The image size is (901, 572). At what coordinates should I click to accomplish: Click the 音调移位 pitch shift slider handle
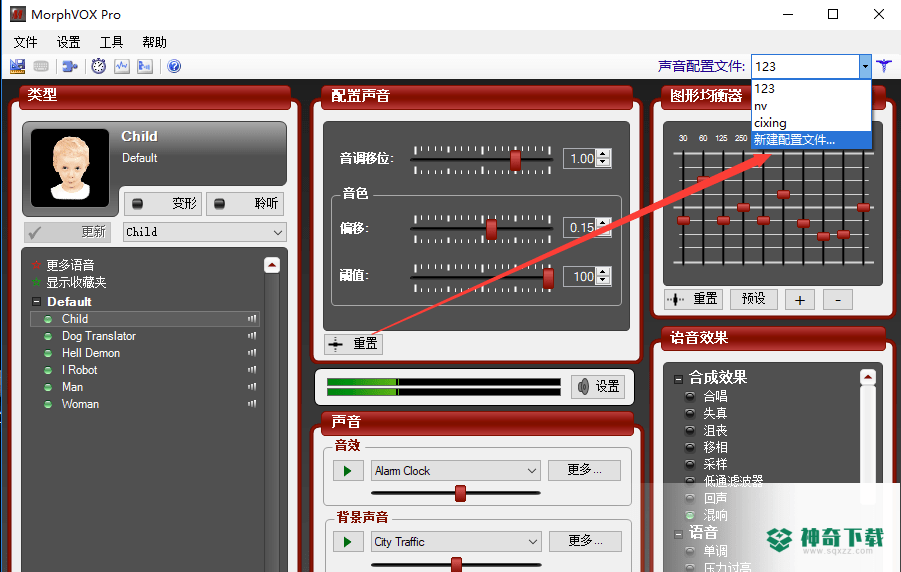(x=515, y=160)
